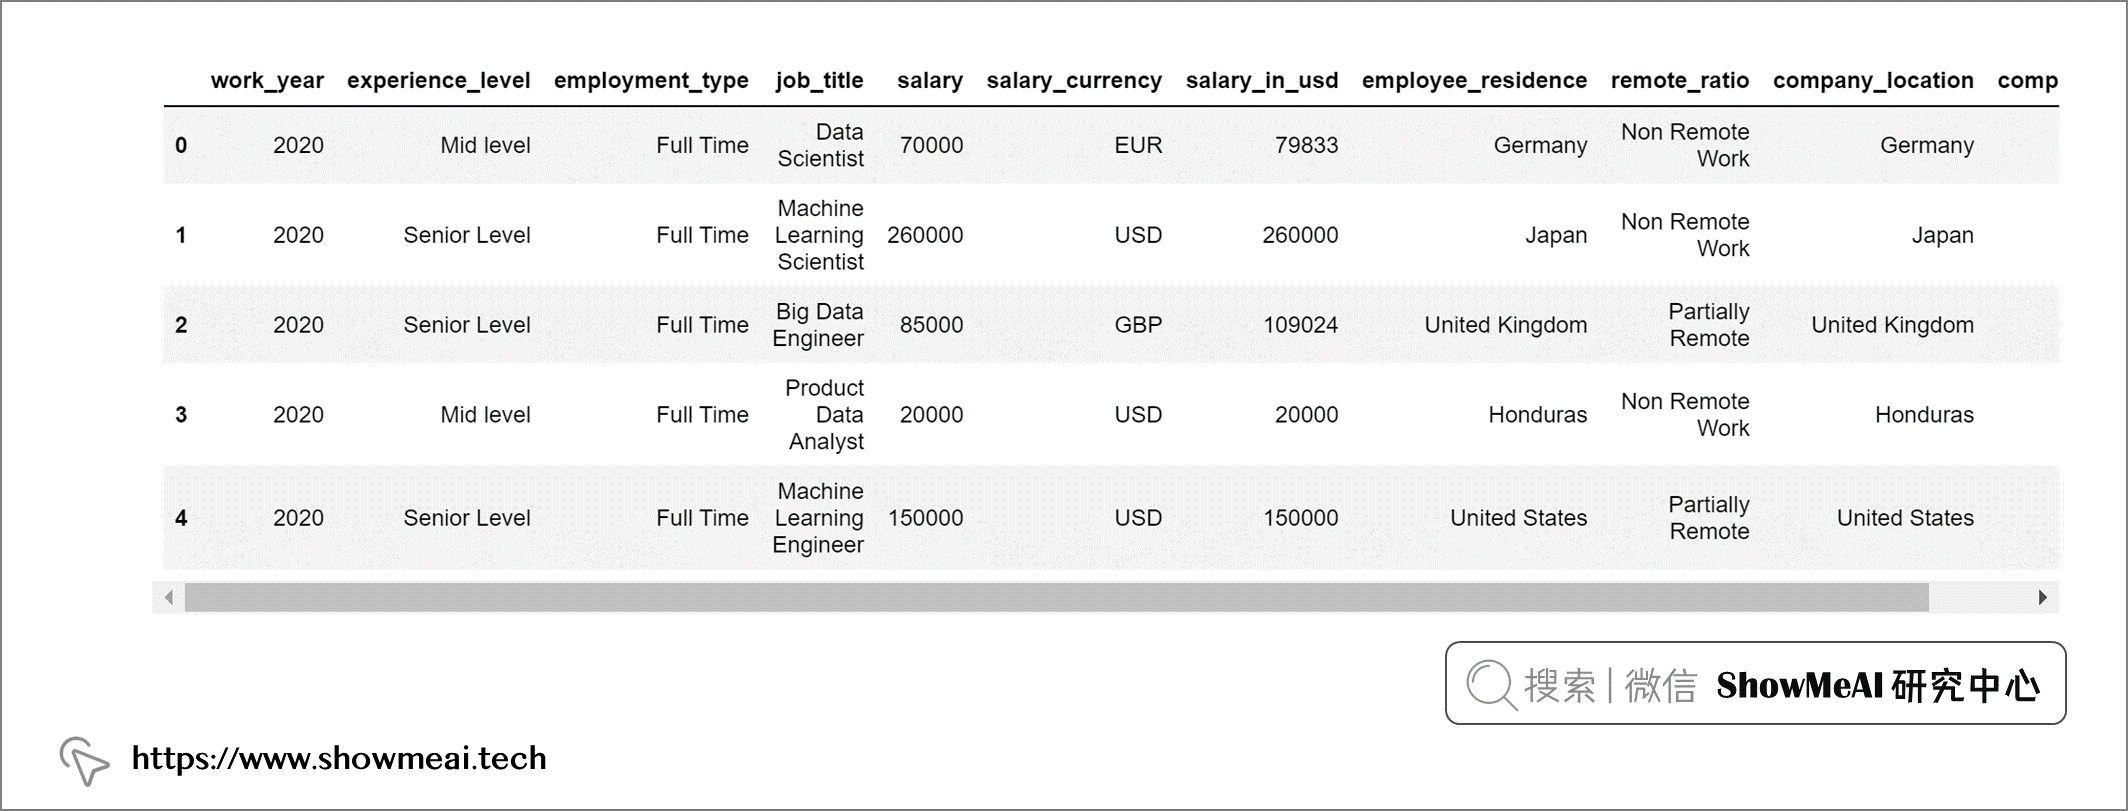This screenshot has width=2128, height=811.
Task: Select the job_title column header
Action: pos(819,81)
